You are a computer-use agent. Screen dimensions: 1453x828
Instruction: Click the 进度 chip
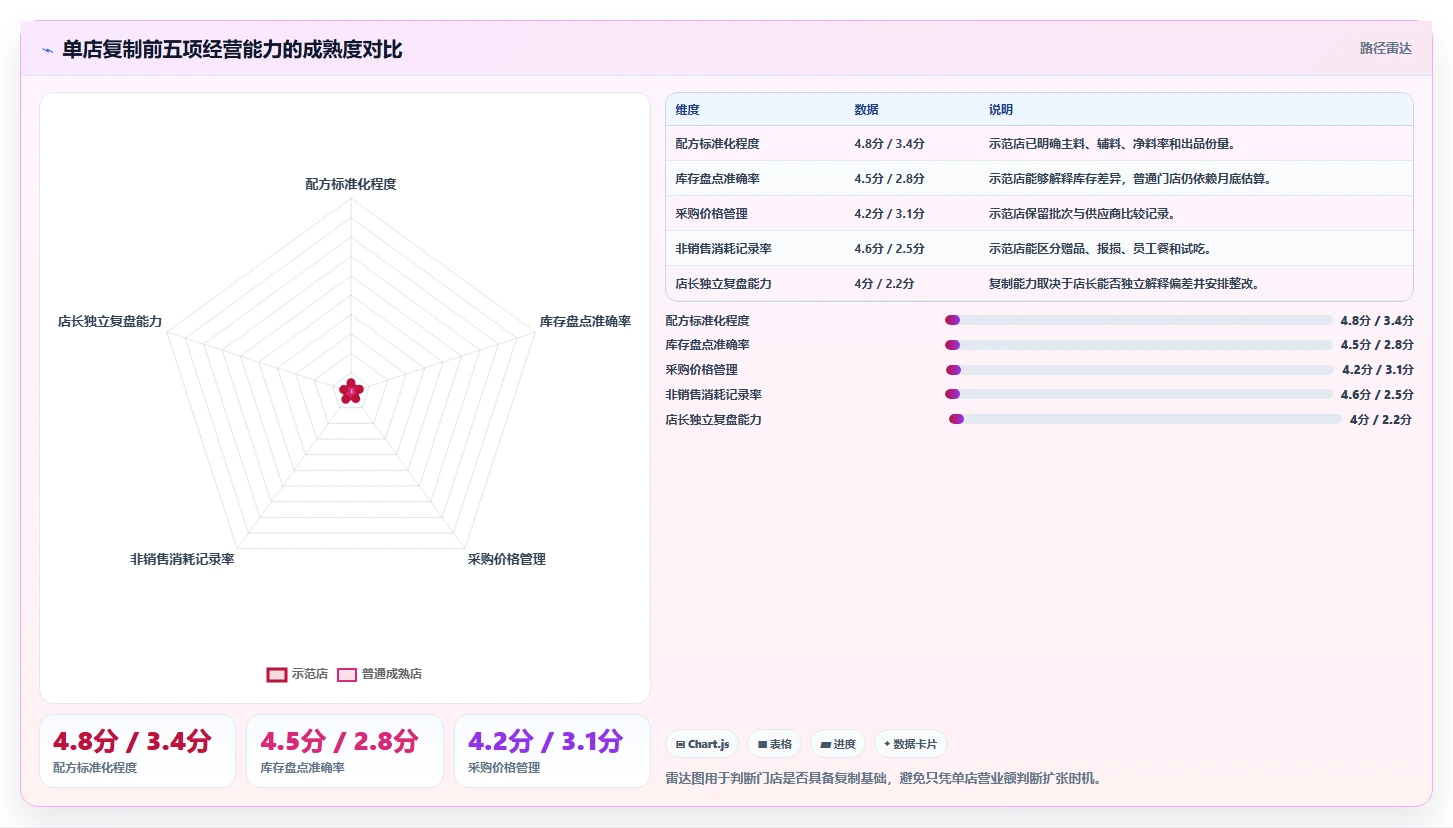tap(838, 744)
